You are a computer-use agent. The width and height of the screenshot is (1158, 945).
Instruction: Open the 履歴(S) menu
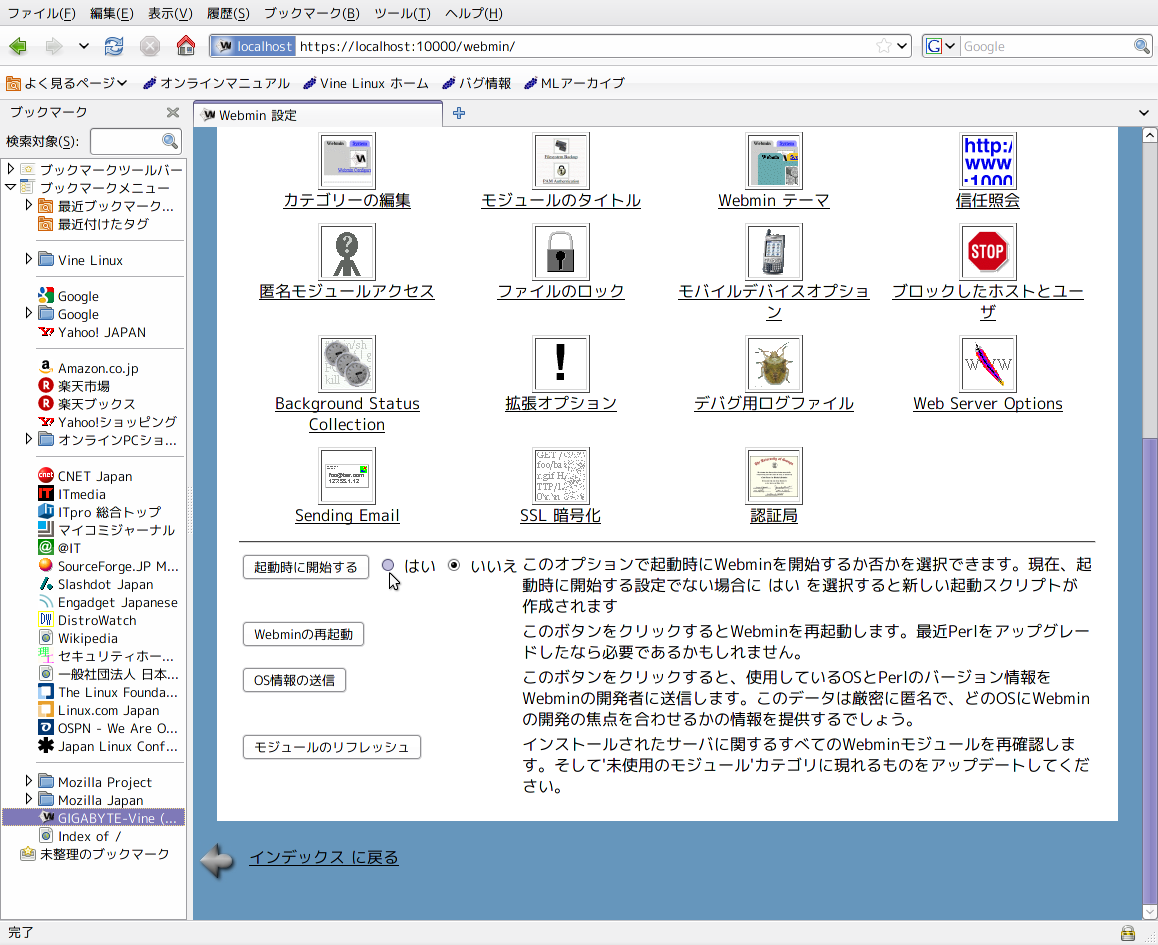click(228, 13)
